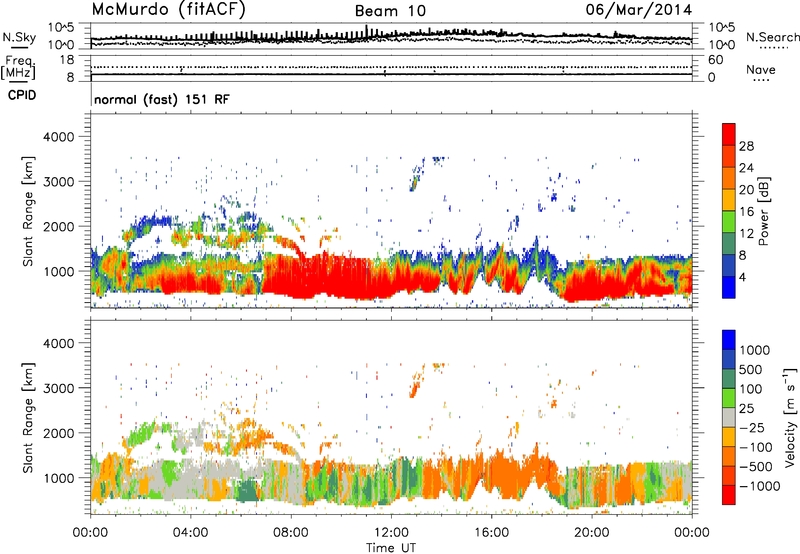
Task: Click the gray −25 to 25 Velocity segment
Action: [729, 417]
